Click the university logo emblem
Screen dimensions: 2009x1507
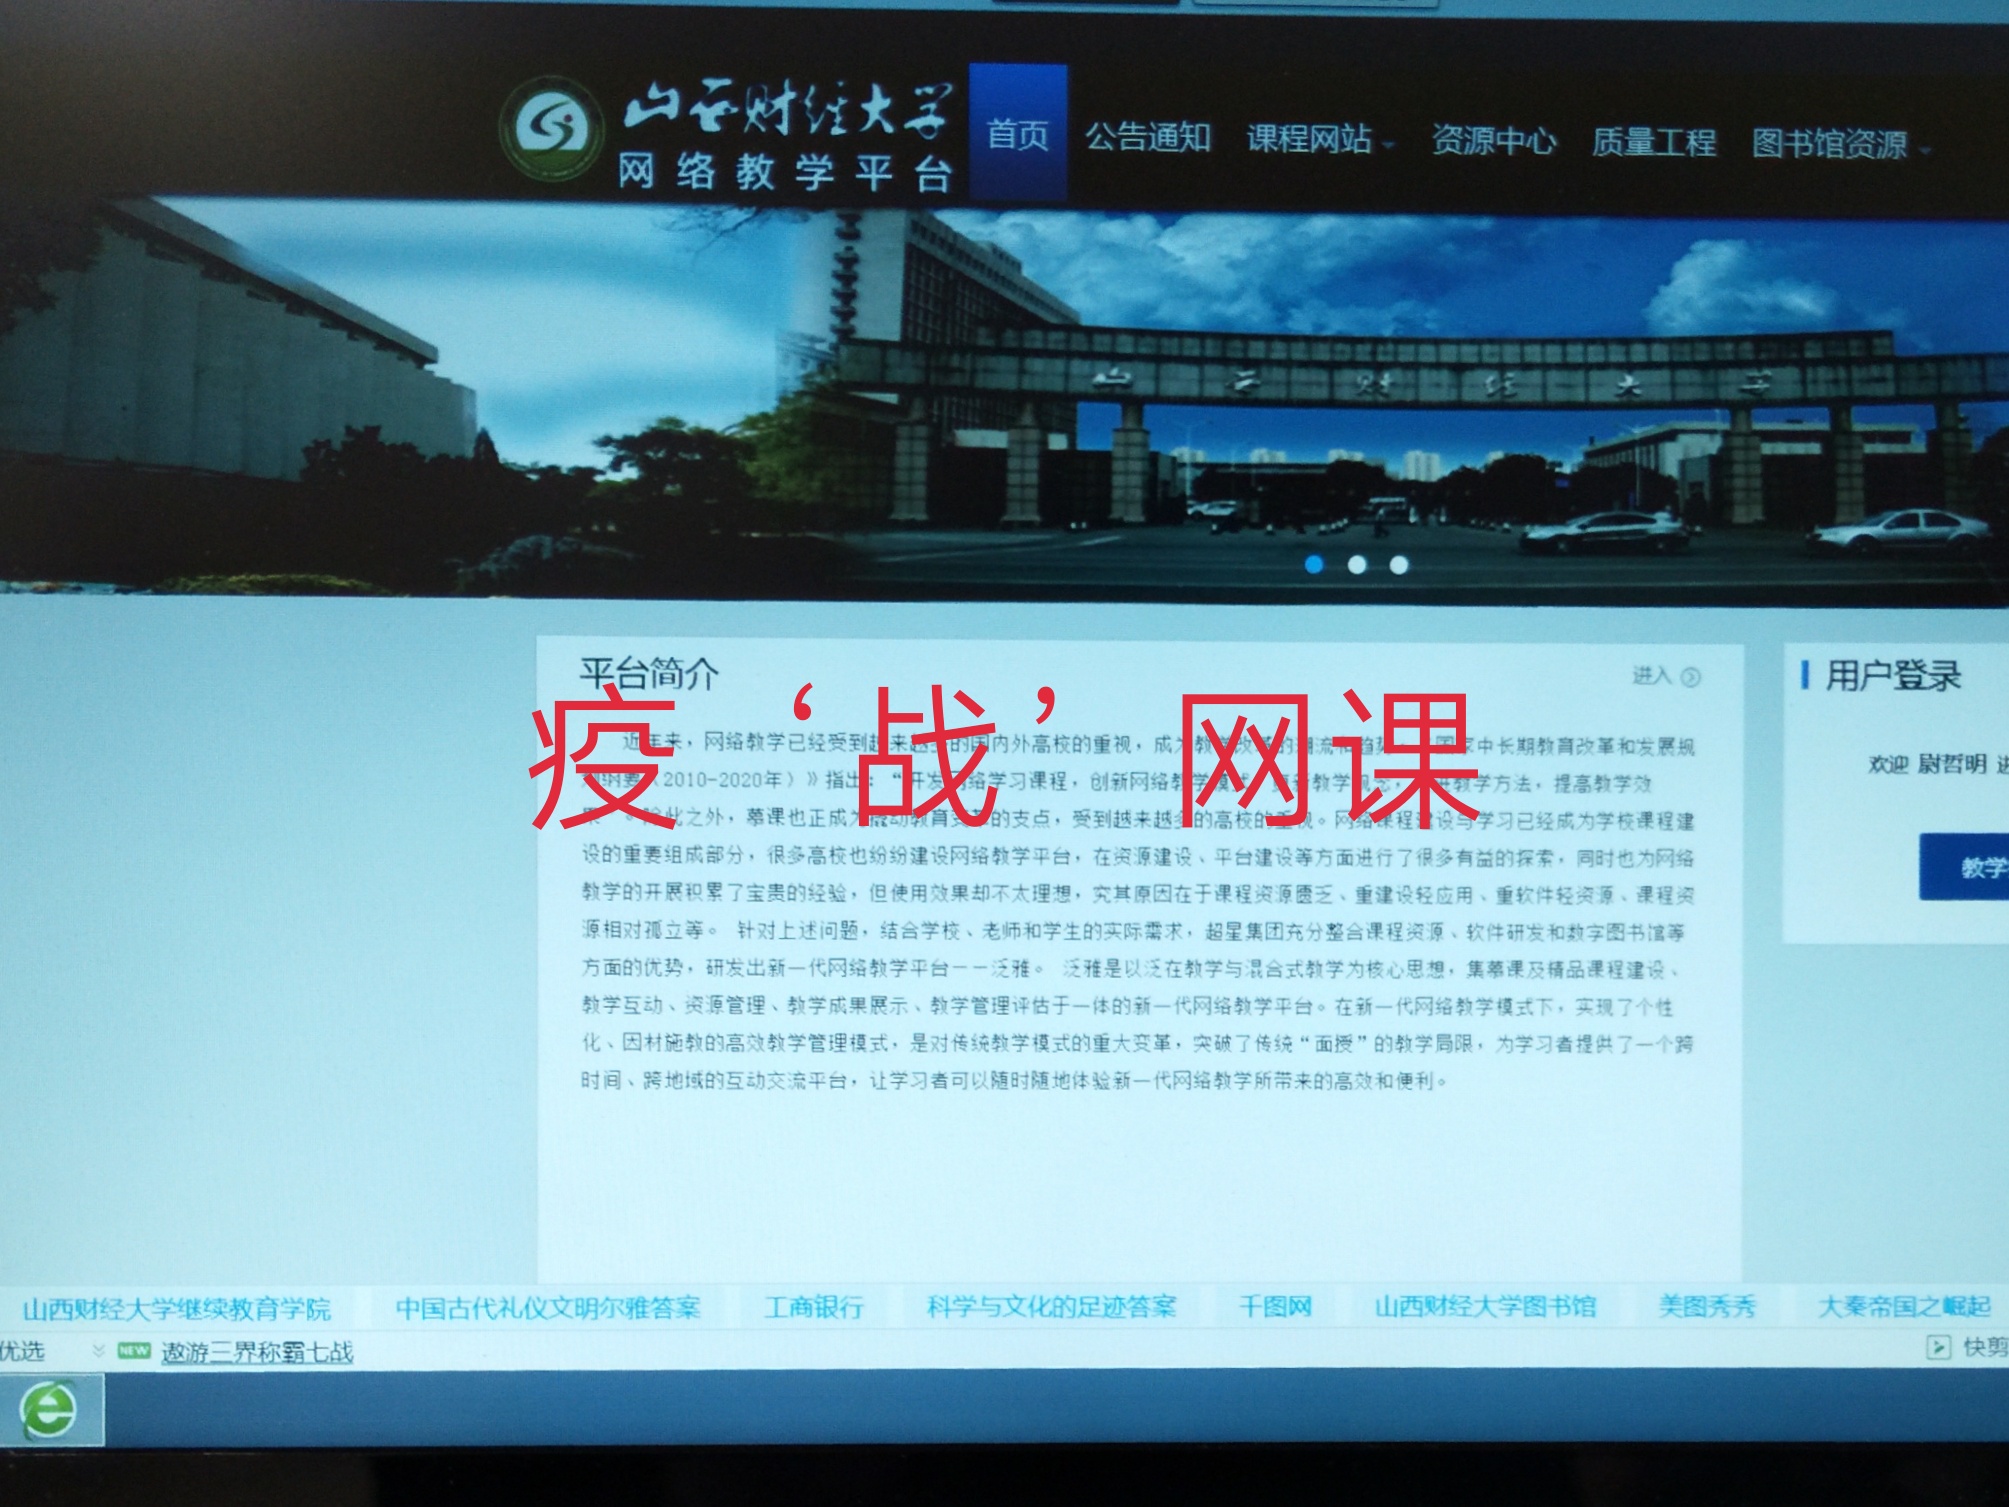point(552,130)
